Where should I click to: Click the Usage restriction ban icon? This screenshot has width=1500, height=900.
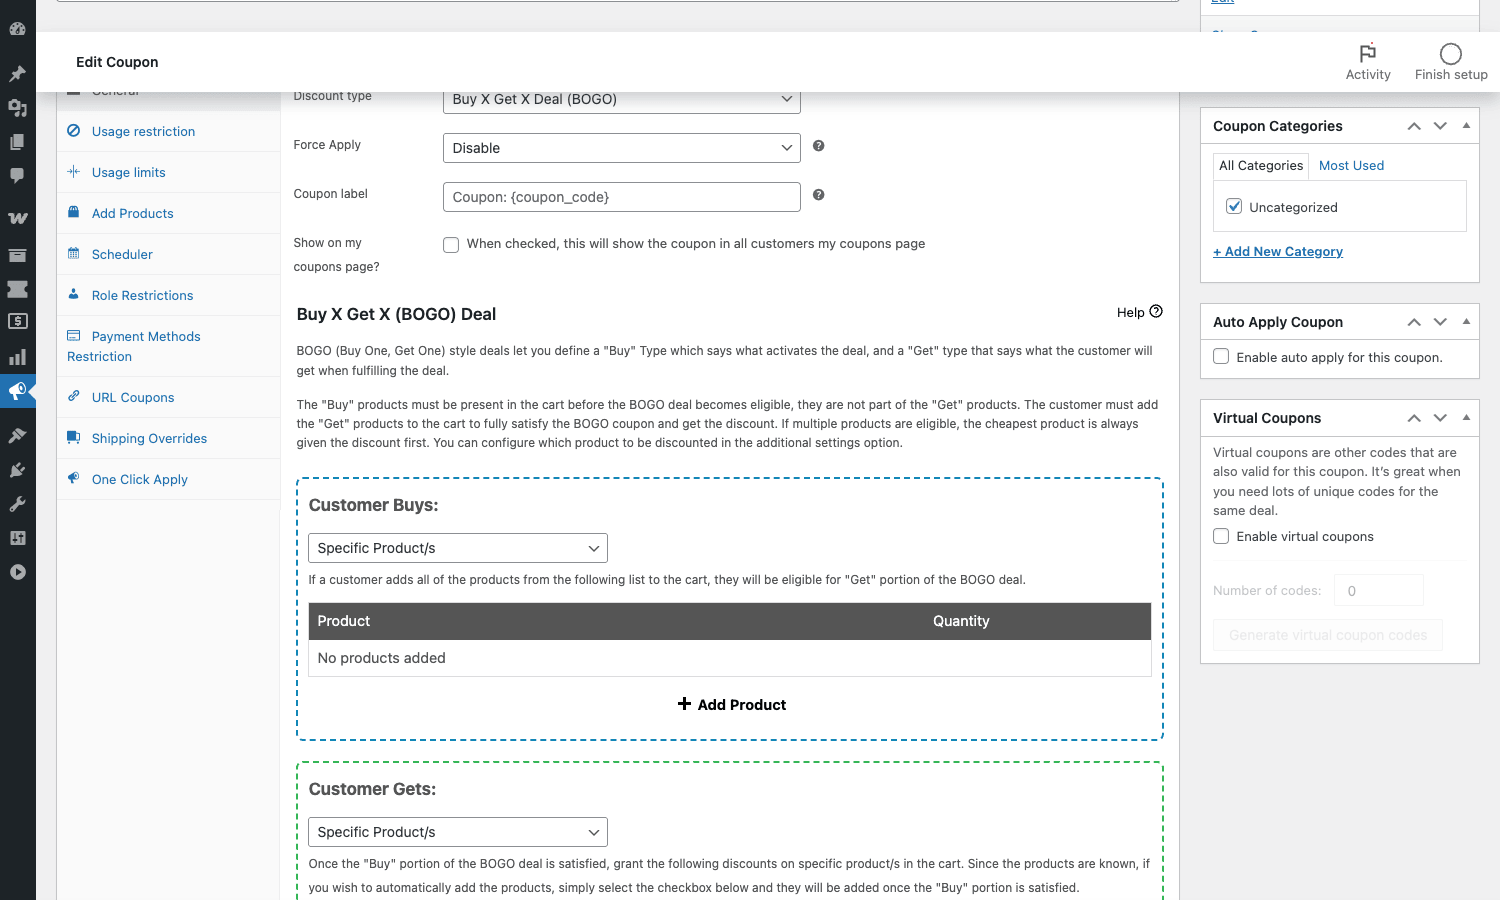click(74, 131)
